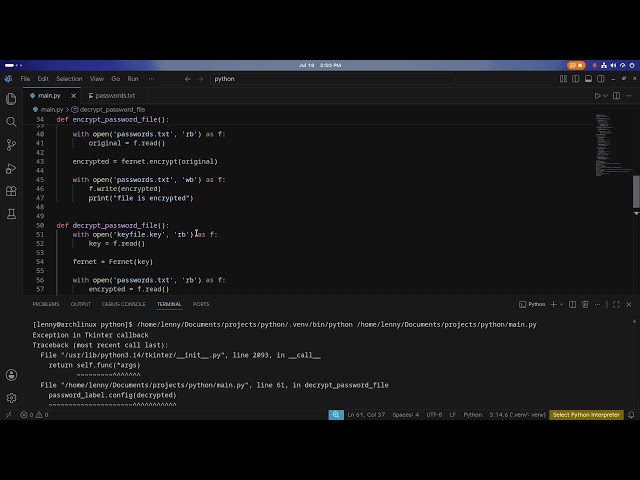
Task: Open the Extensions view
Action: pyautogui.click(x=11, y=191)
